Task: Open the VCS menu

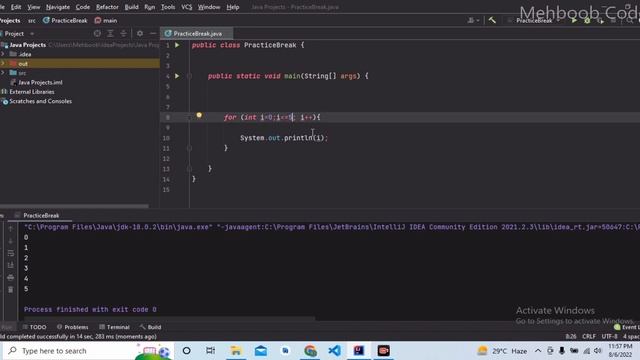Action: click(x=187, y=7)
